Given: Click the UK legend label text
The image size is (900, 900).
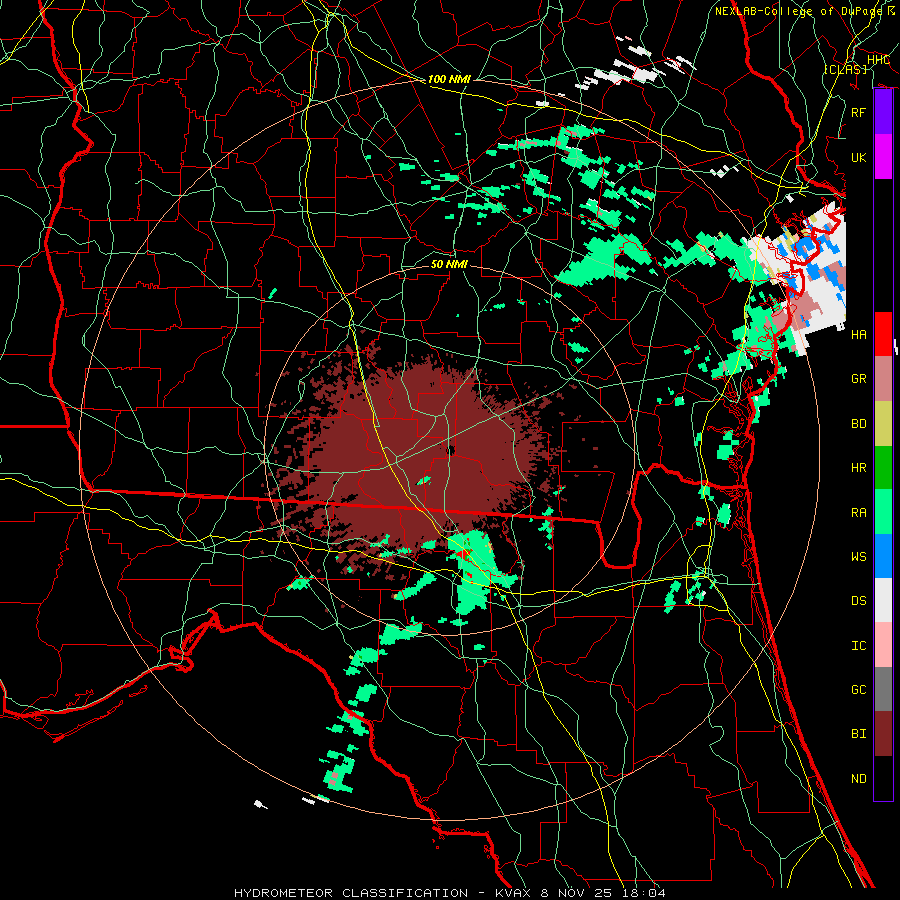Looking at the screenshot, I should tap(858, 157).
